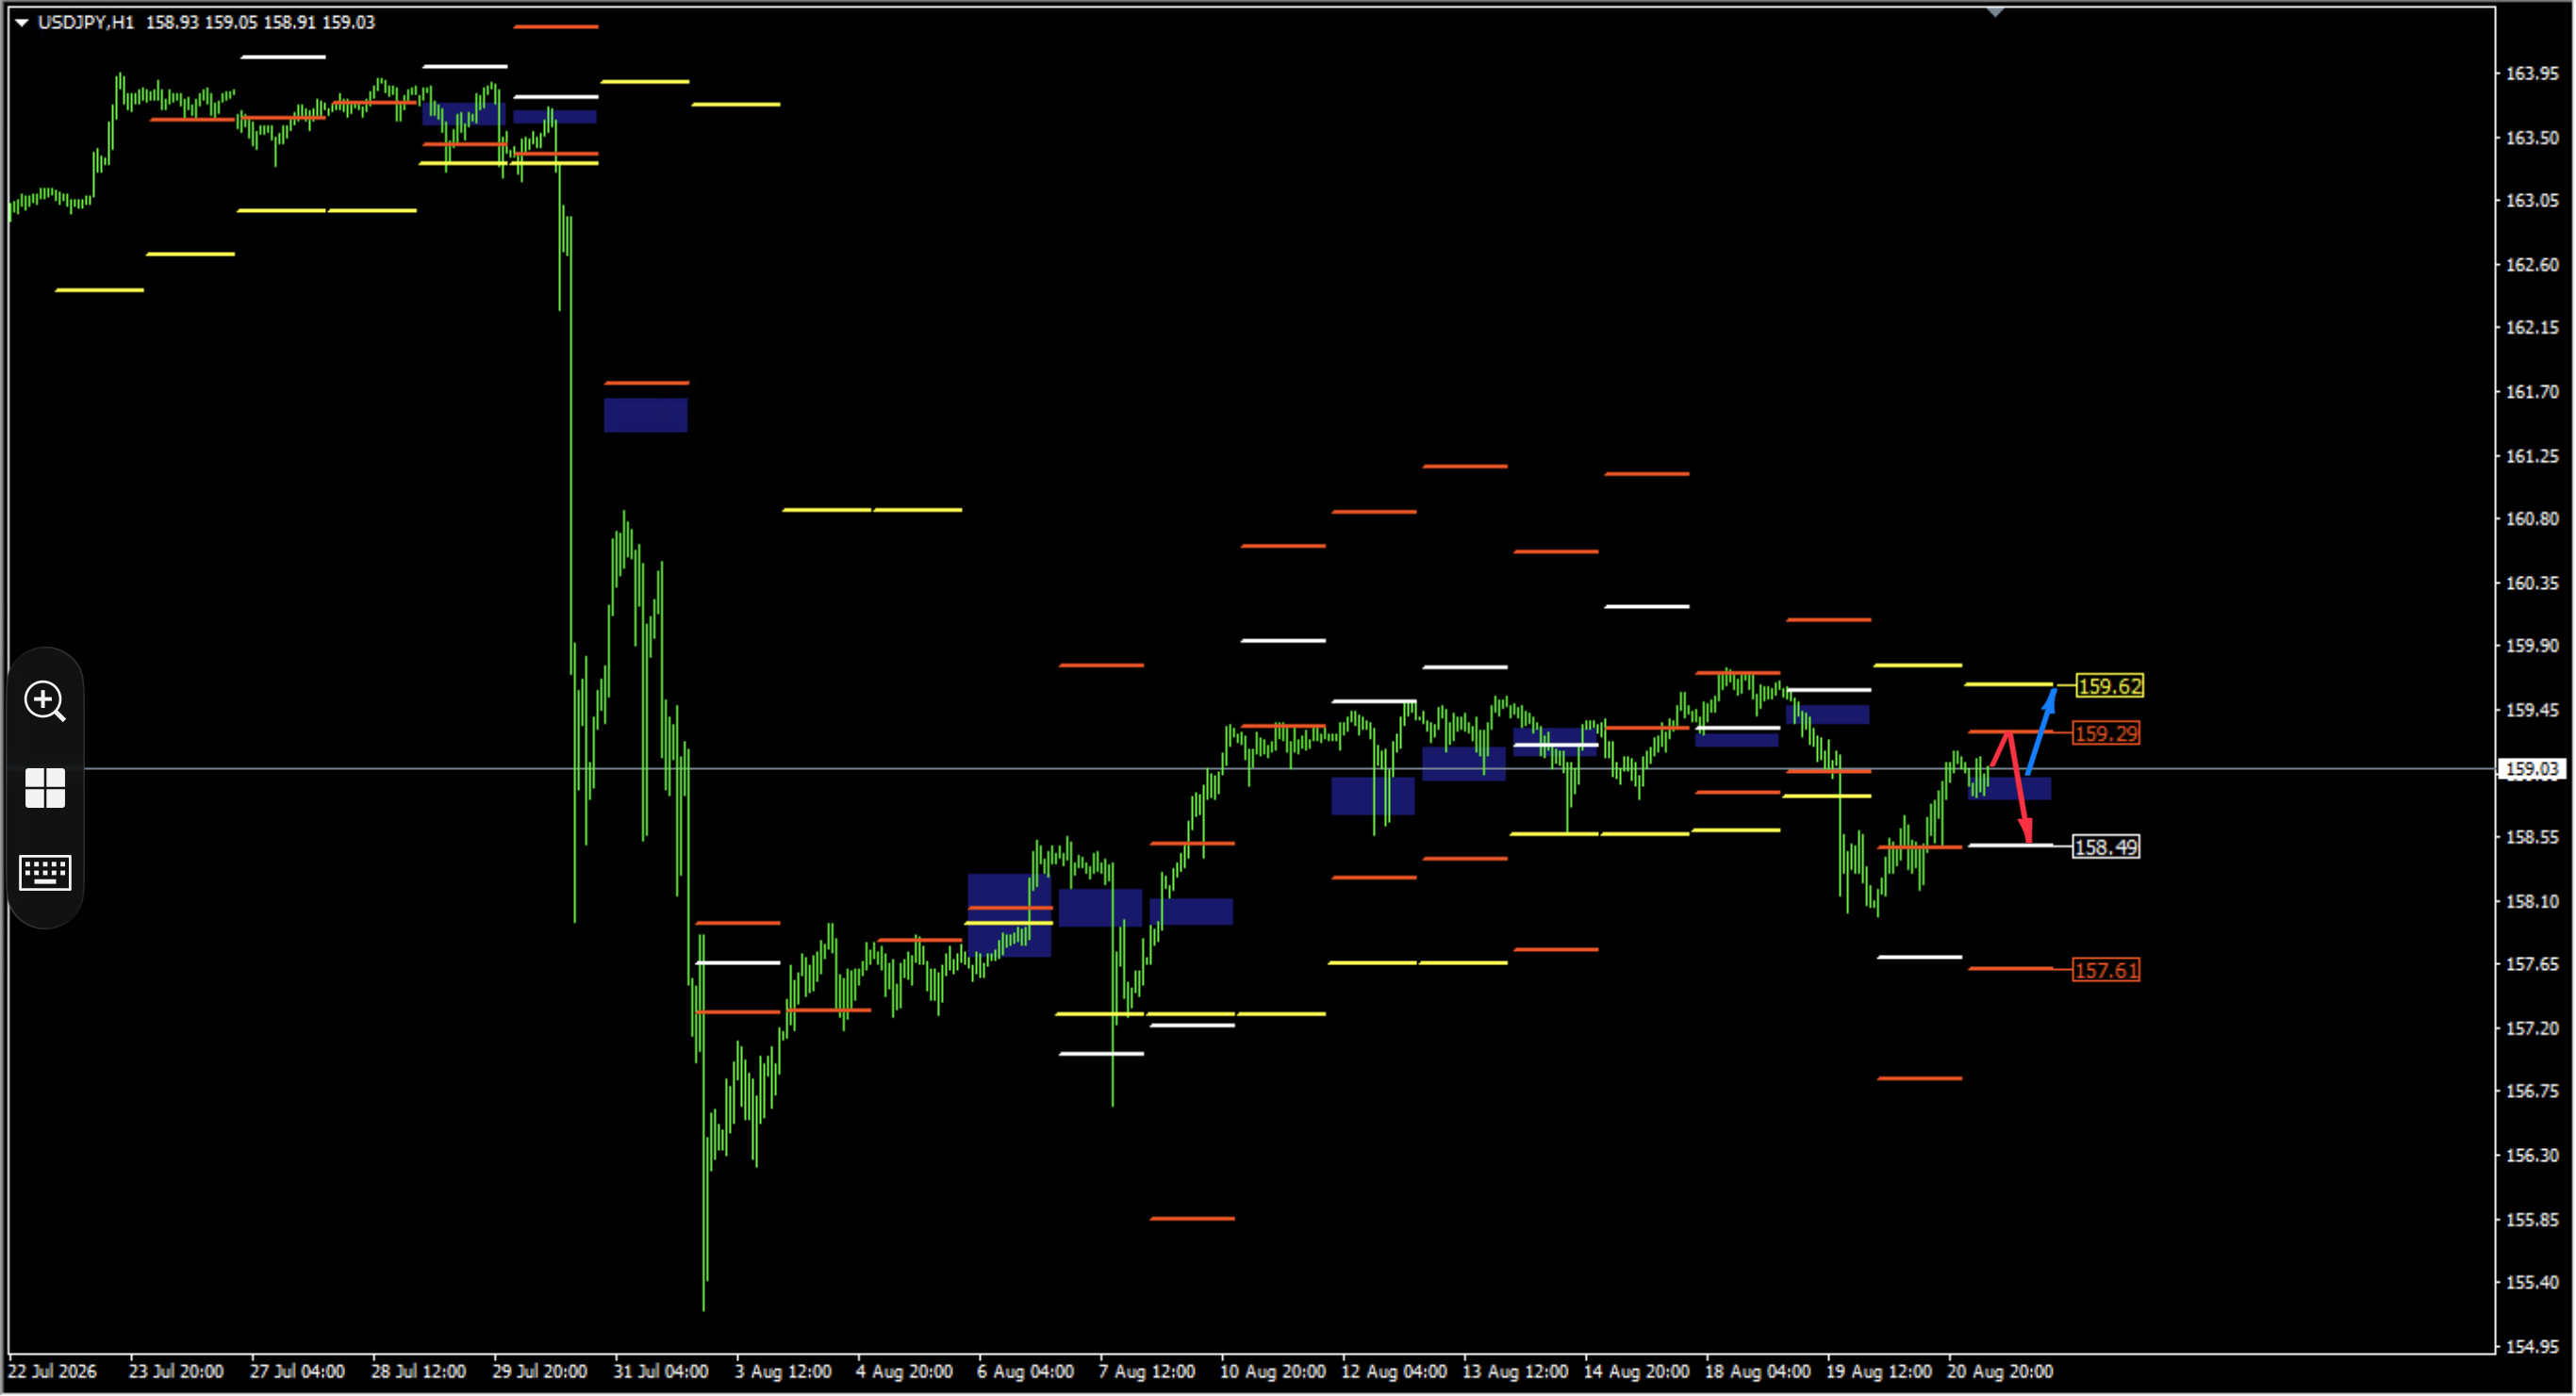Open the four-square window layout icon

[45, 789]
